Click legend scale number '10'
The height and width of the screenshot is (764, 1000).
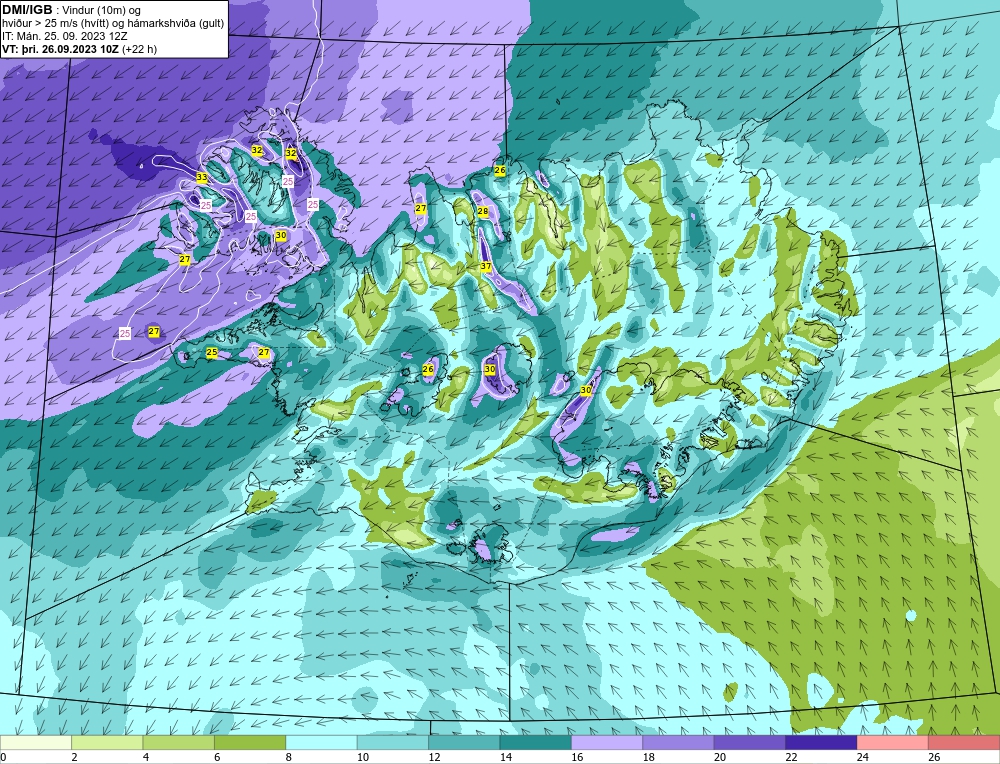pyautogui.click(x=363, y=757)
